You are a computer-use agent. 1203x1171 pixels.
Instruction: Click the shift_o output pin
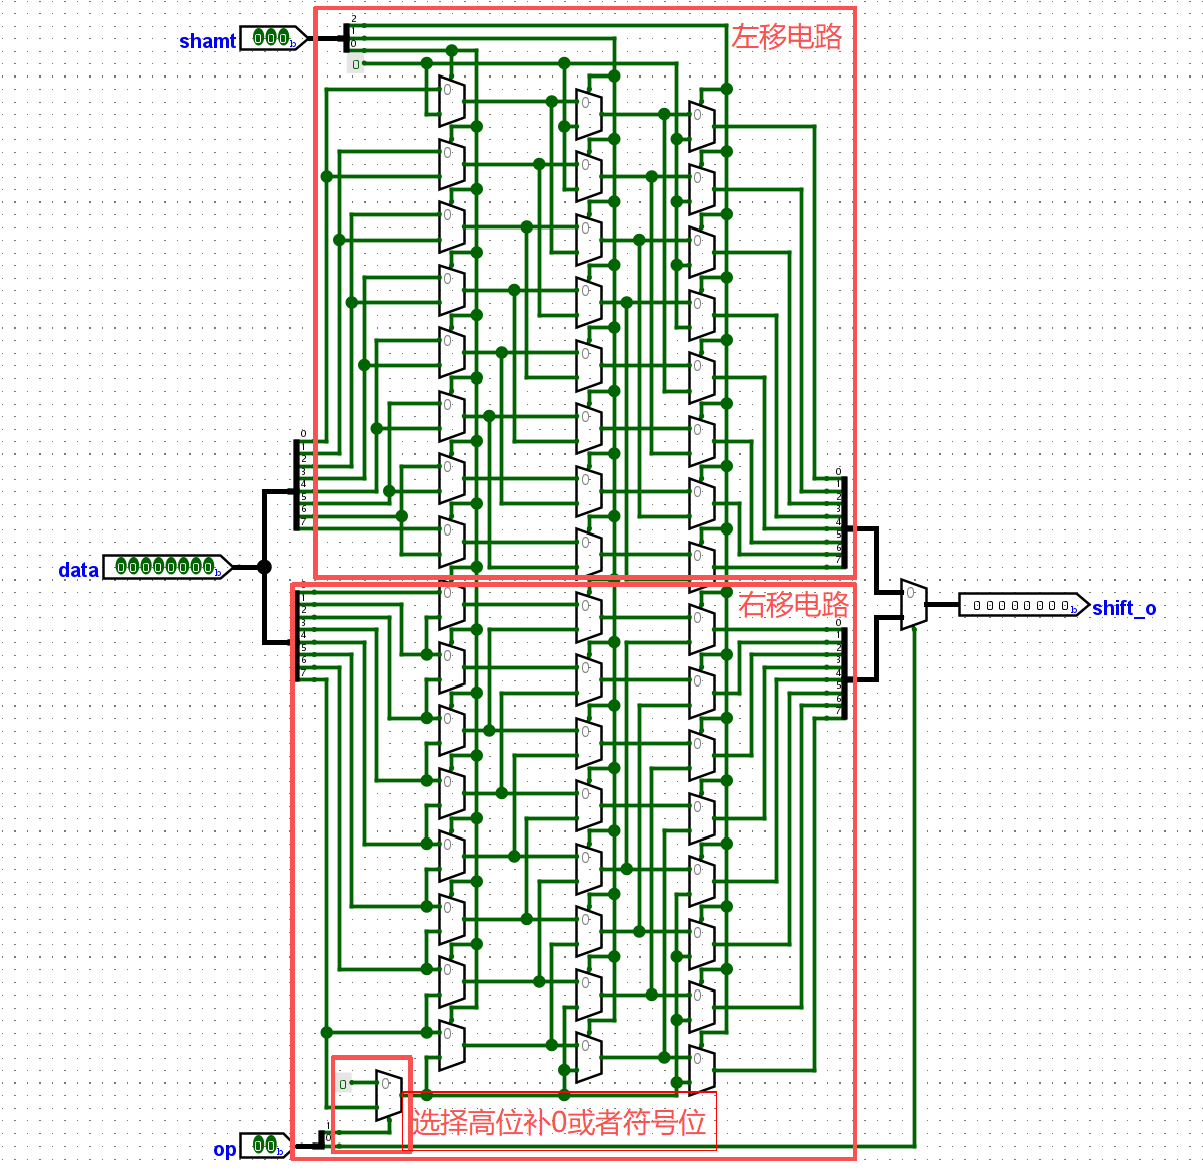click(1022, 605)
